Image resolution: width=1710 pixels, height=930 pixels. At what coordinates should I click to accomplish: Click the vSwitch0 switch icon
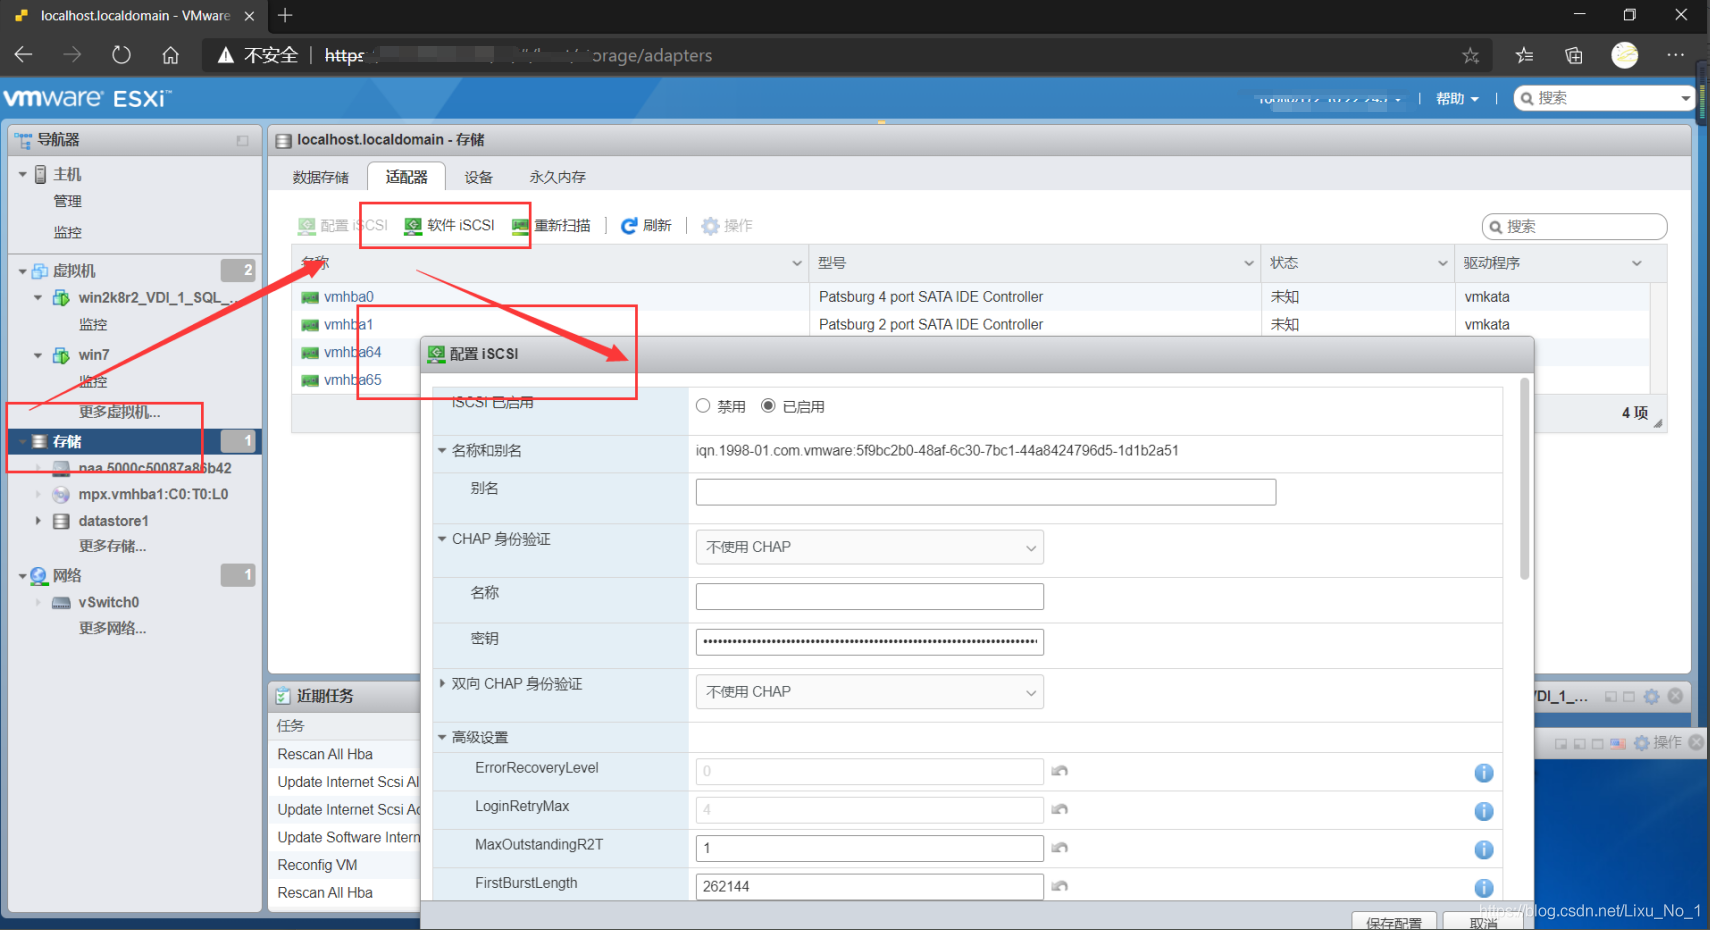[61, 603]
